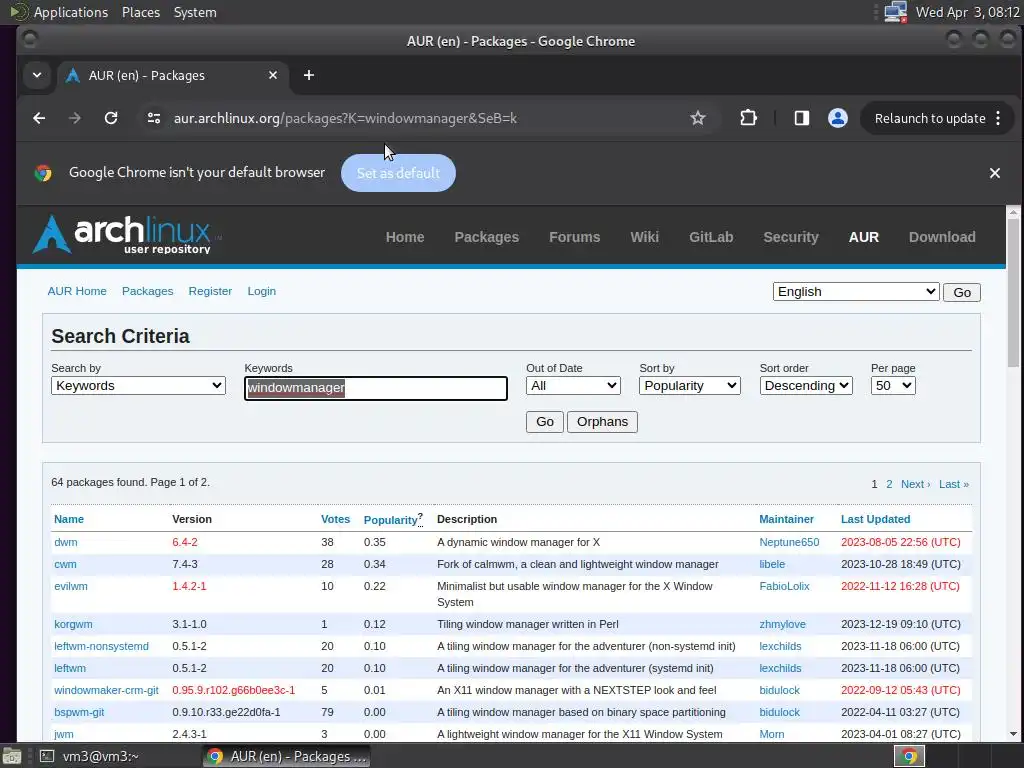Click the Login link
Viewport: 1024px width, 768px height.
pyautogui.click(x=261, y=291)
